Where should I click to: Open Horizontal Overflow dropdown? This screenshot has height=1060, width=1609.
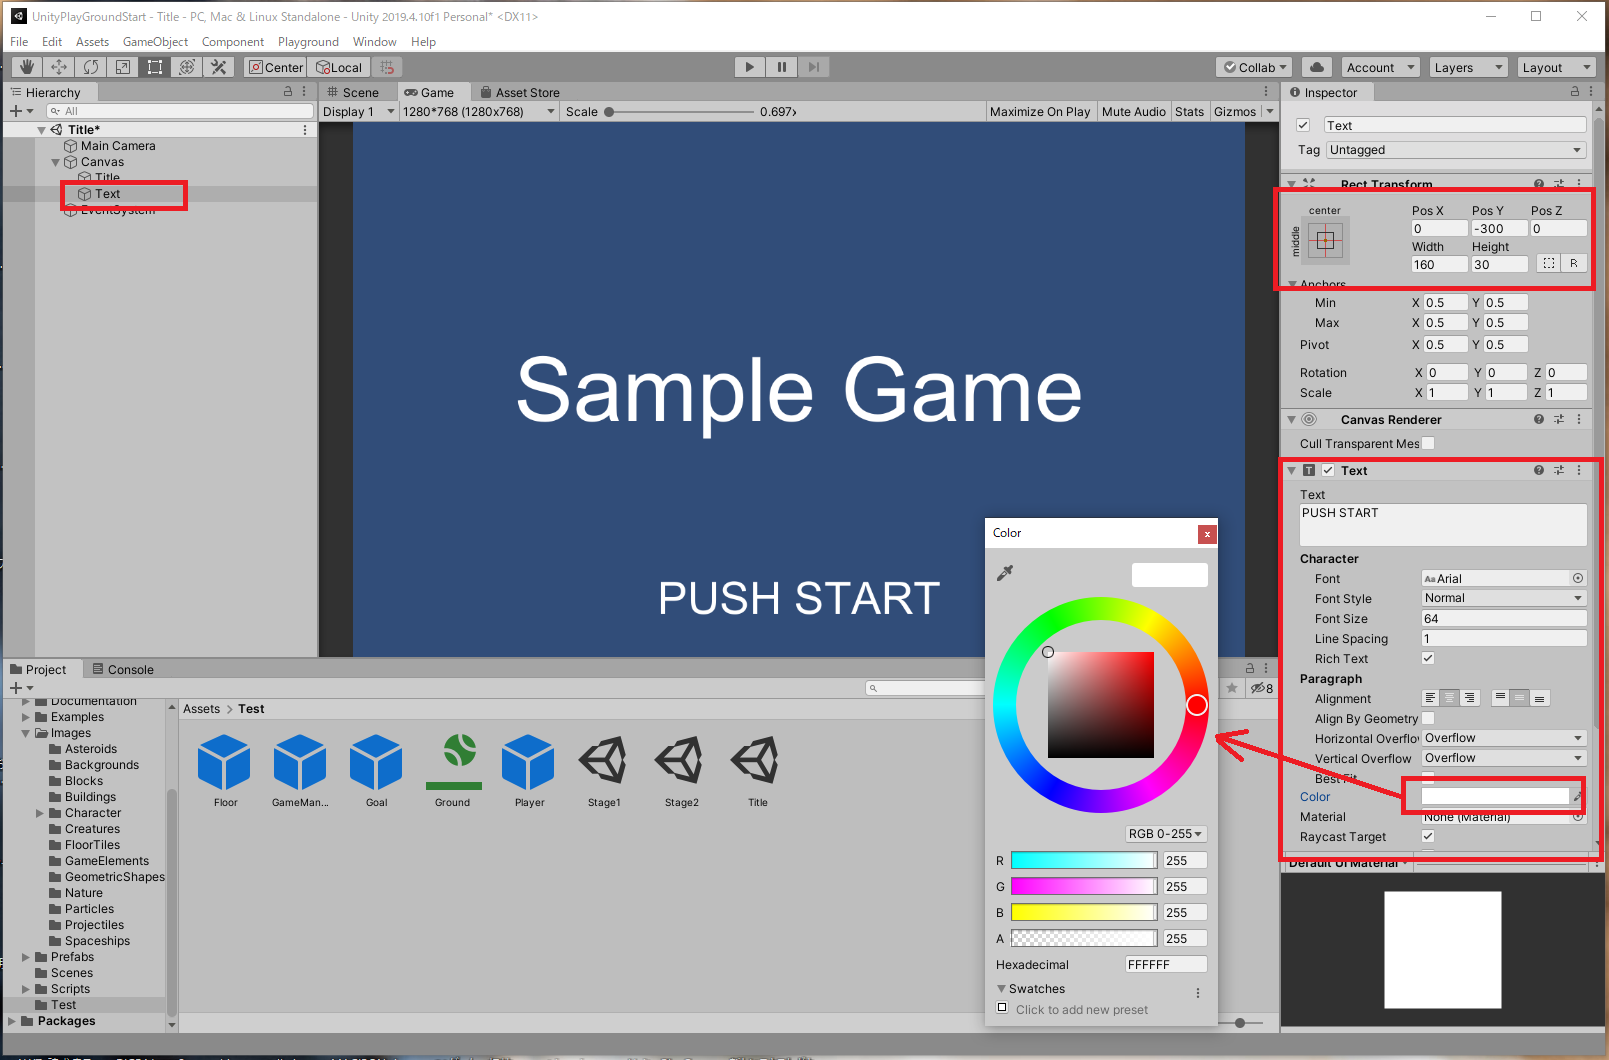point(1504,738)
